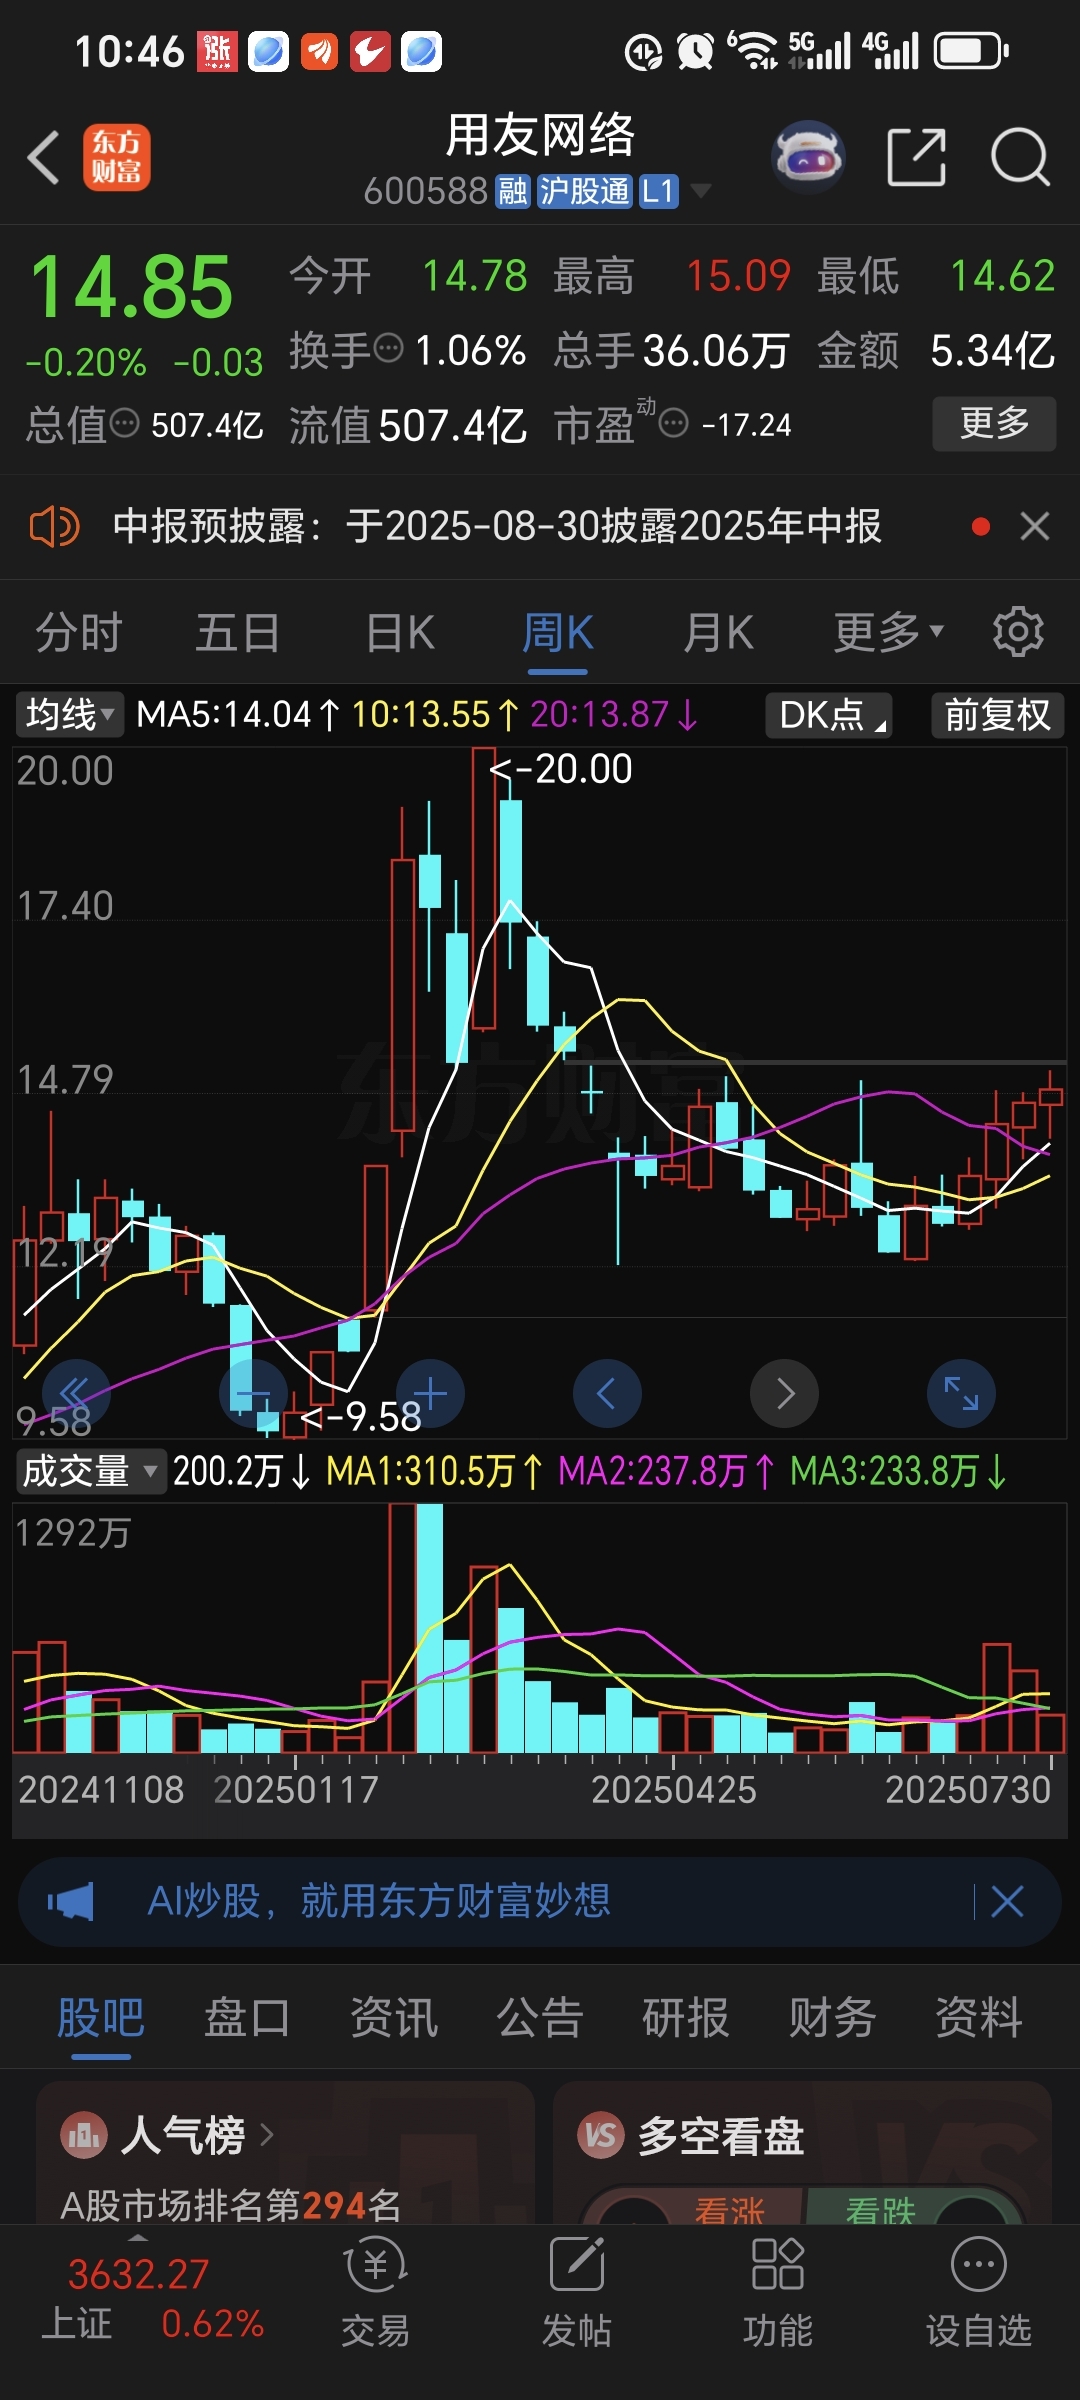Tap 换手 info icon

click(x=388, y=349)
